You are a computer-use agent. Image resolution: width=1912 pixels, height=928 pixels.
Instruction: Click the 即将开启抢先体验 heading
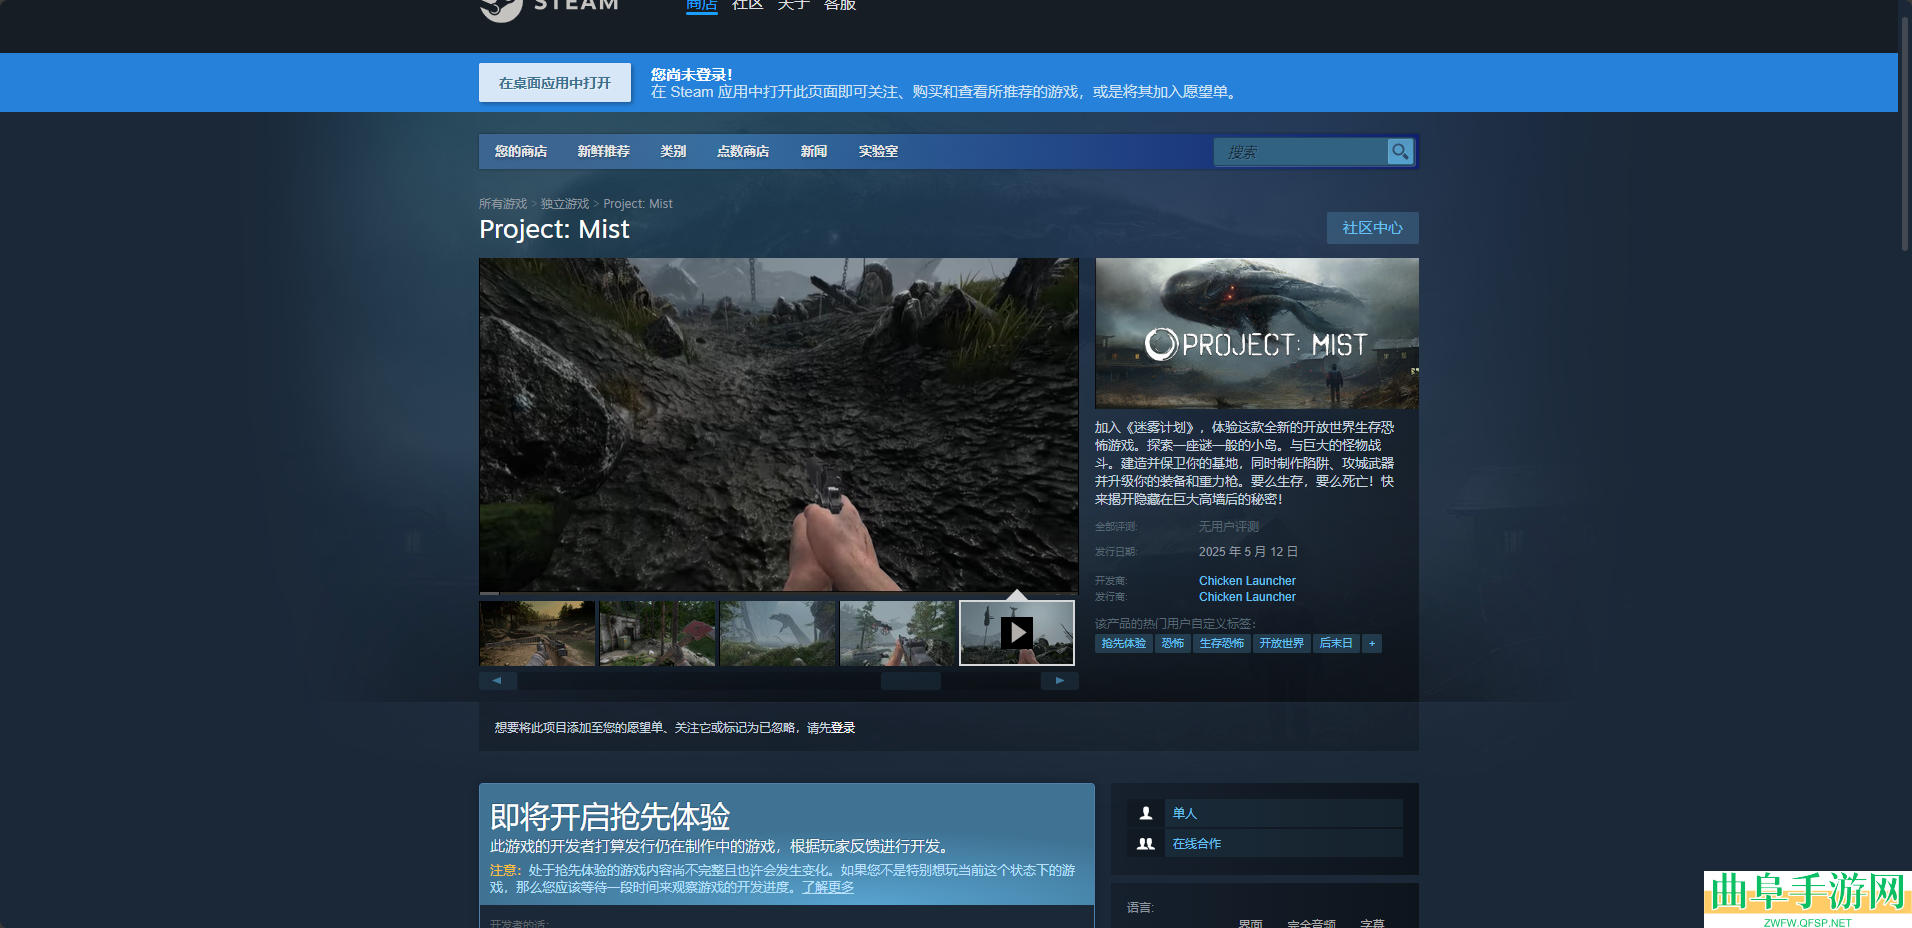[x=610, y=817]
